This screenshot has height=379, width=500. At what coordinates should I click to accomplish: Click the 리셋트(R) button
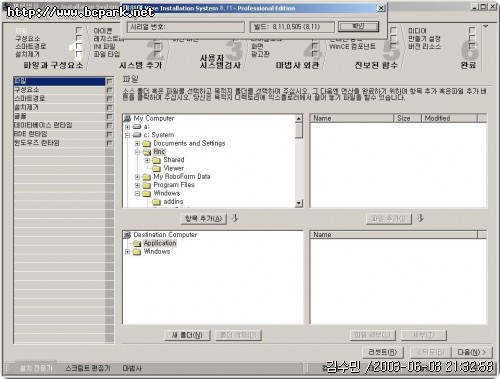tap(383, 352)
